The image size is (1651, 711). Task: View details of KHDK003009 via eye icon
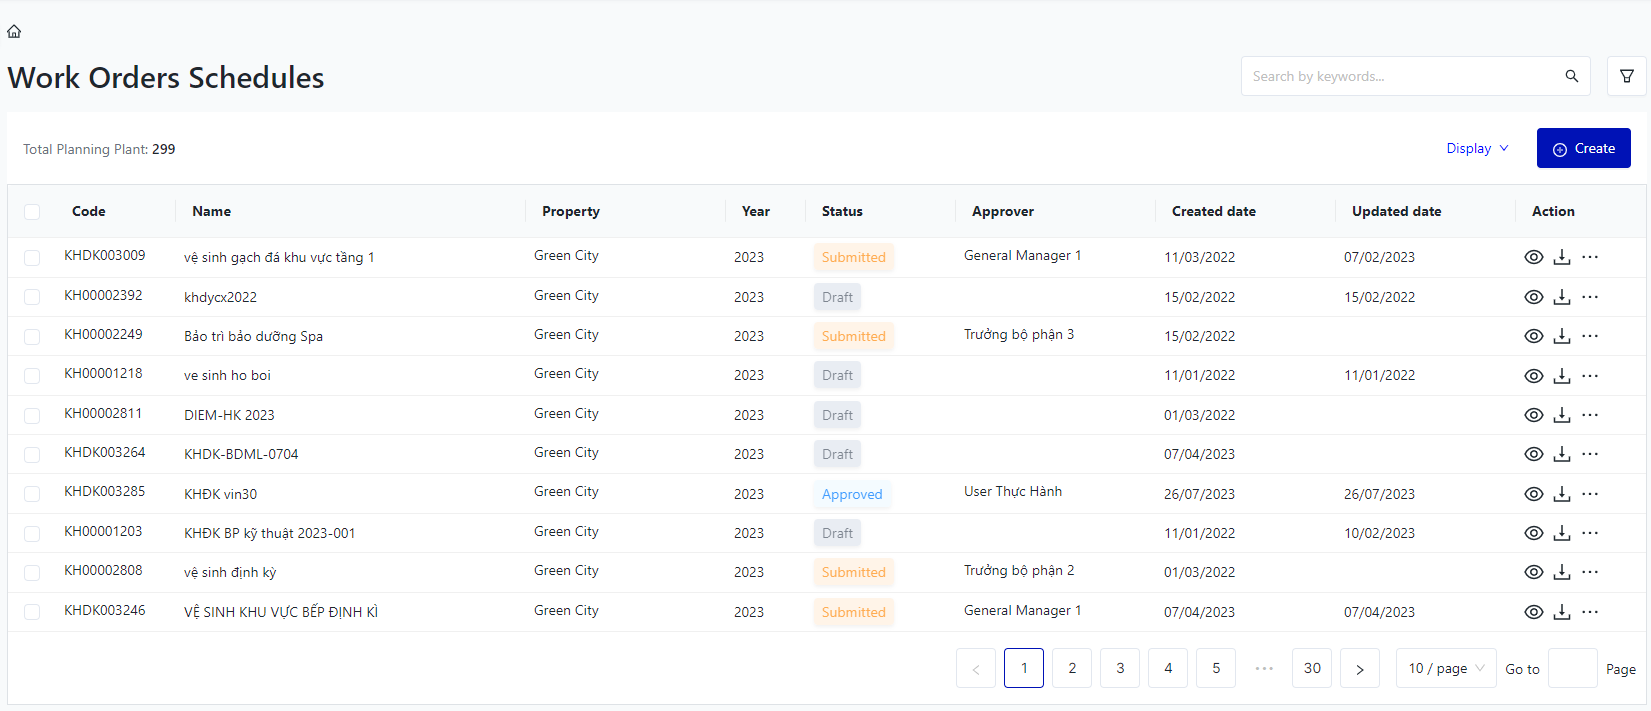(1533, 257)
